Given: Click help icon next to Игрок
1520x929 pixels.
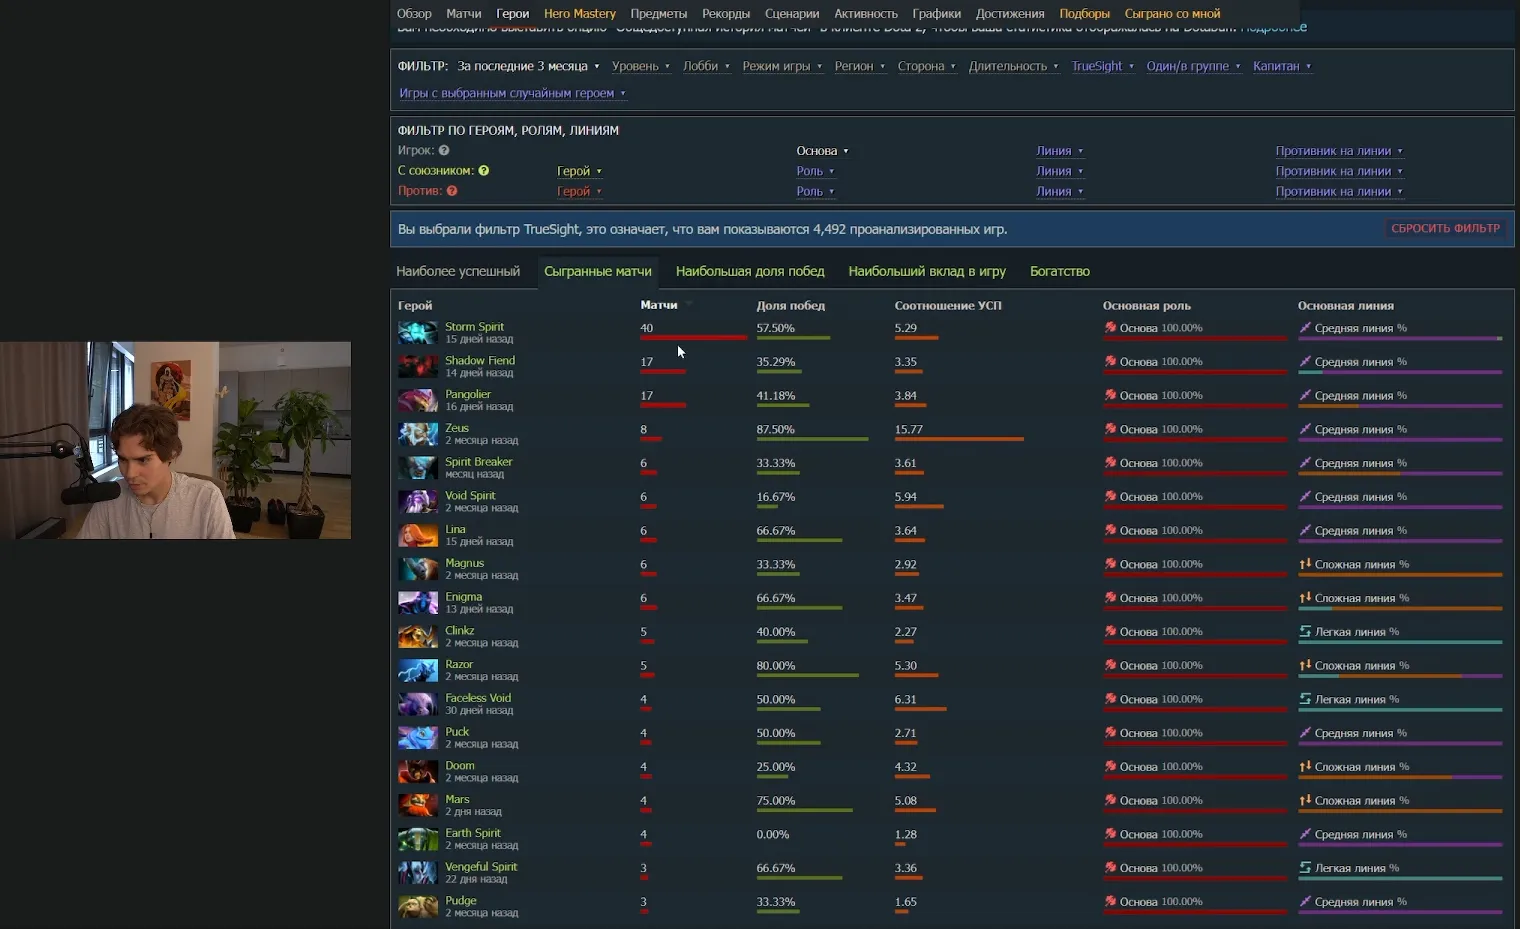Looking at the screenshot, I should [x=444, y=150].
